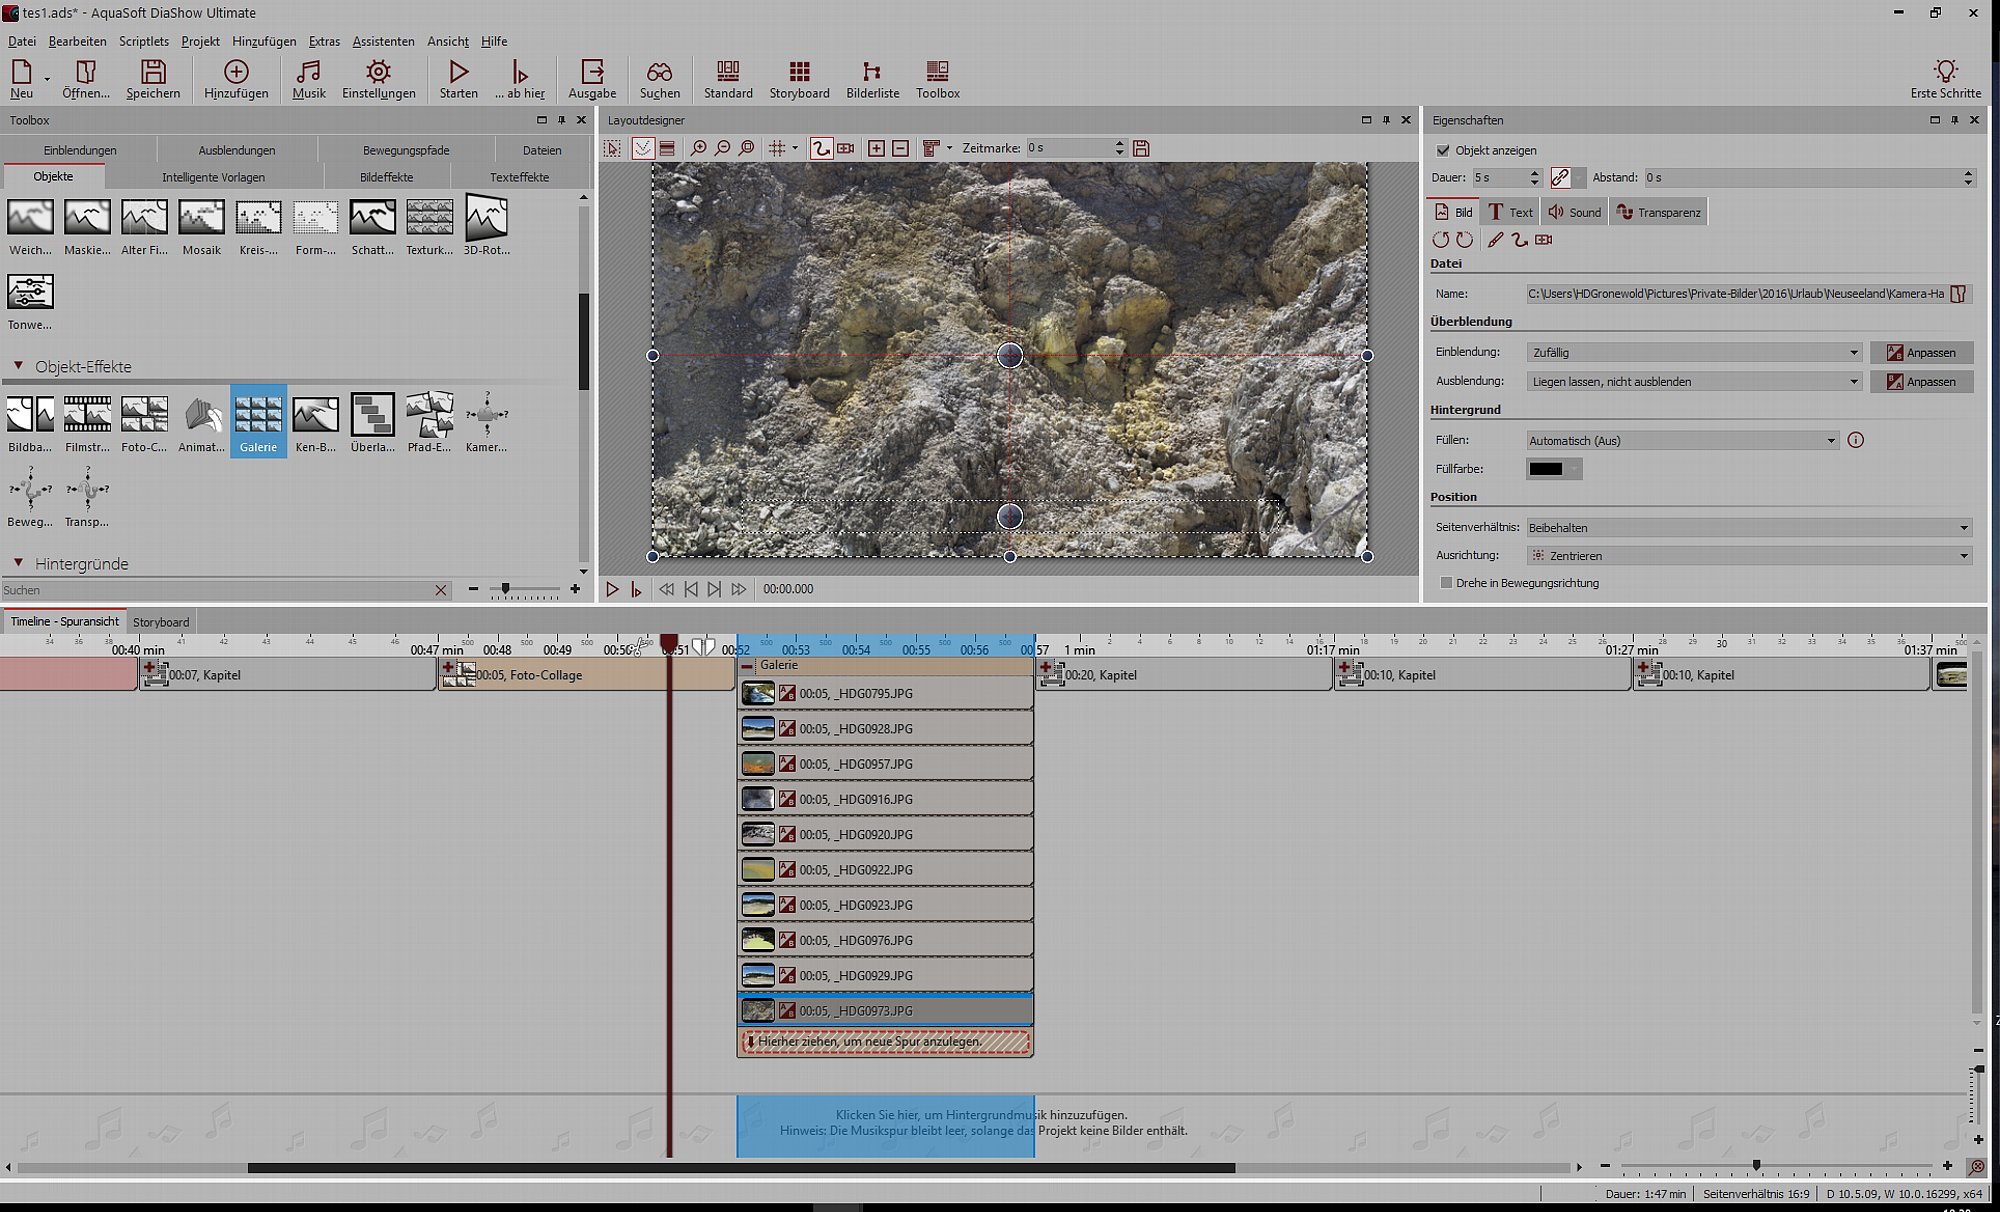Open the black Füllfarbe color swatch

point(1546,469)
